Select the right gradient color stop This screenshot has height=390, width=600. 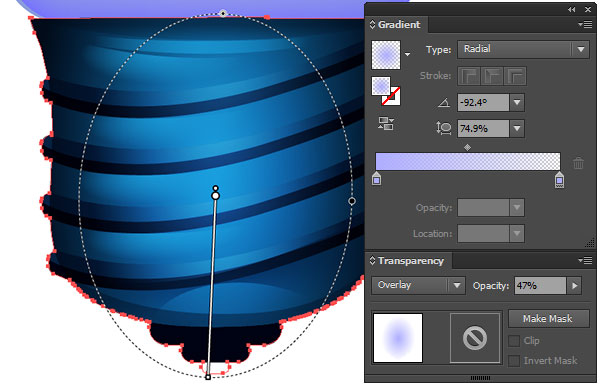point(559,179)
